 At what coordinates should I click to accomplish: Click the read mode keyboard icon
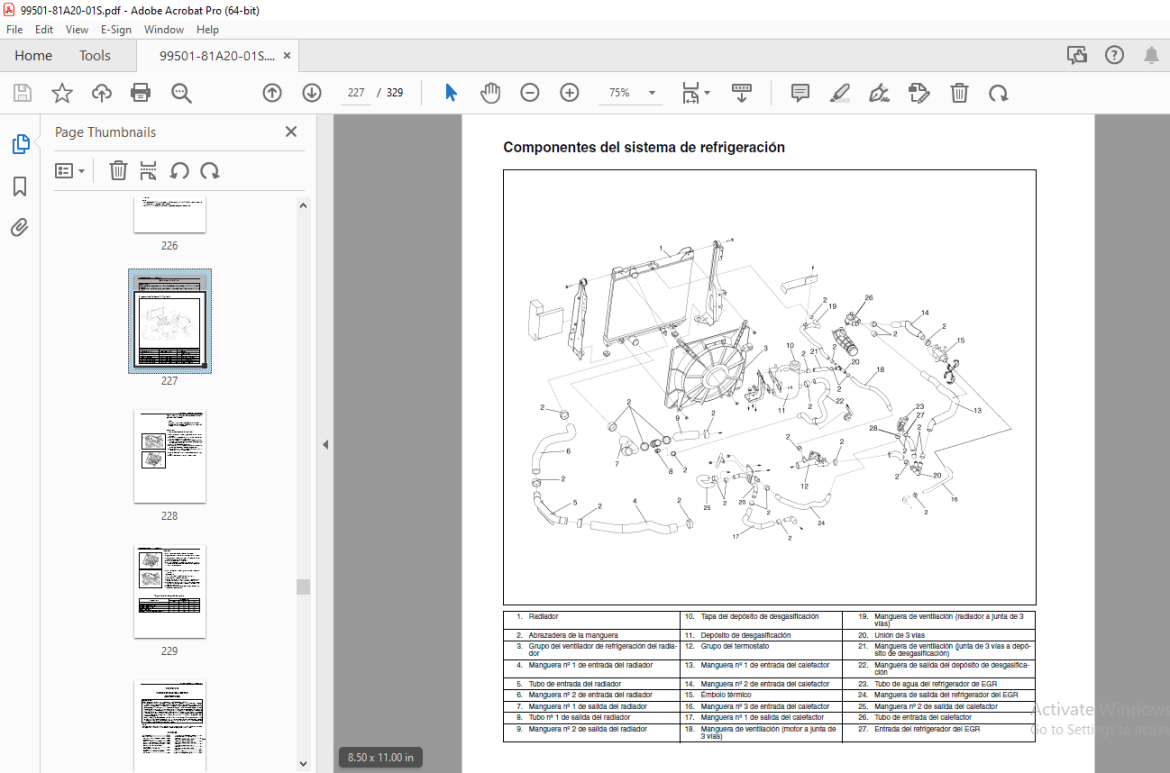741,93
